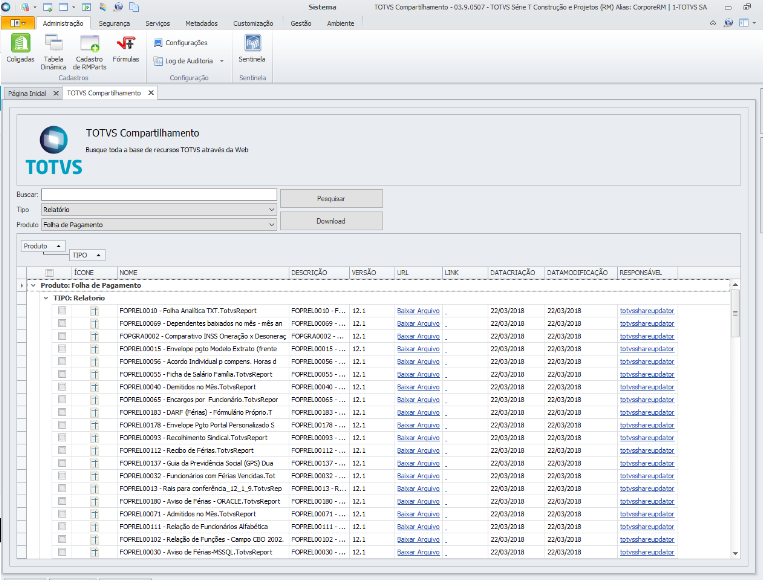Click the report icon in FOPREL00056 row
Screen dimensions: 763x580
(x=95, y=362)
